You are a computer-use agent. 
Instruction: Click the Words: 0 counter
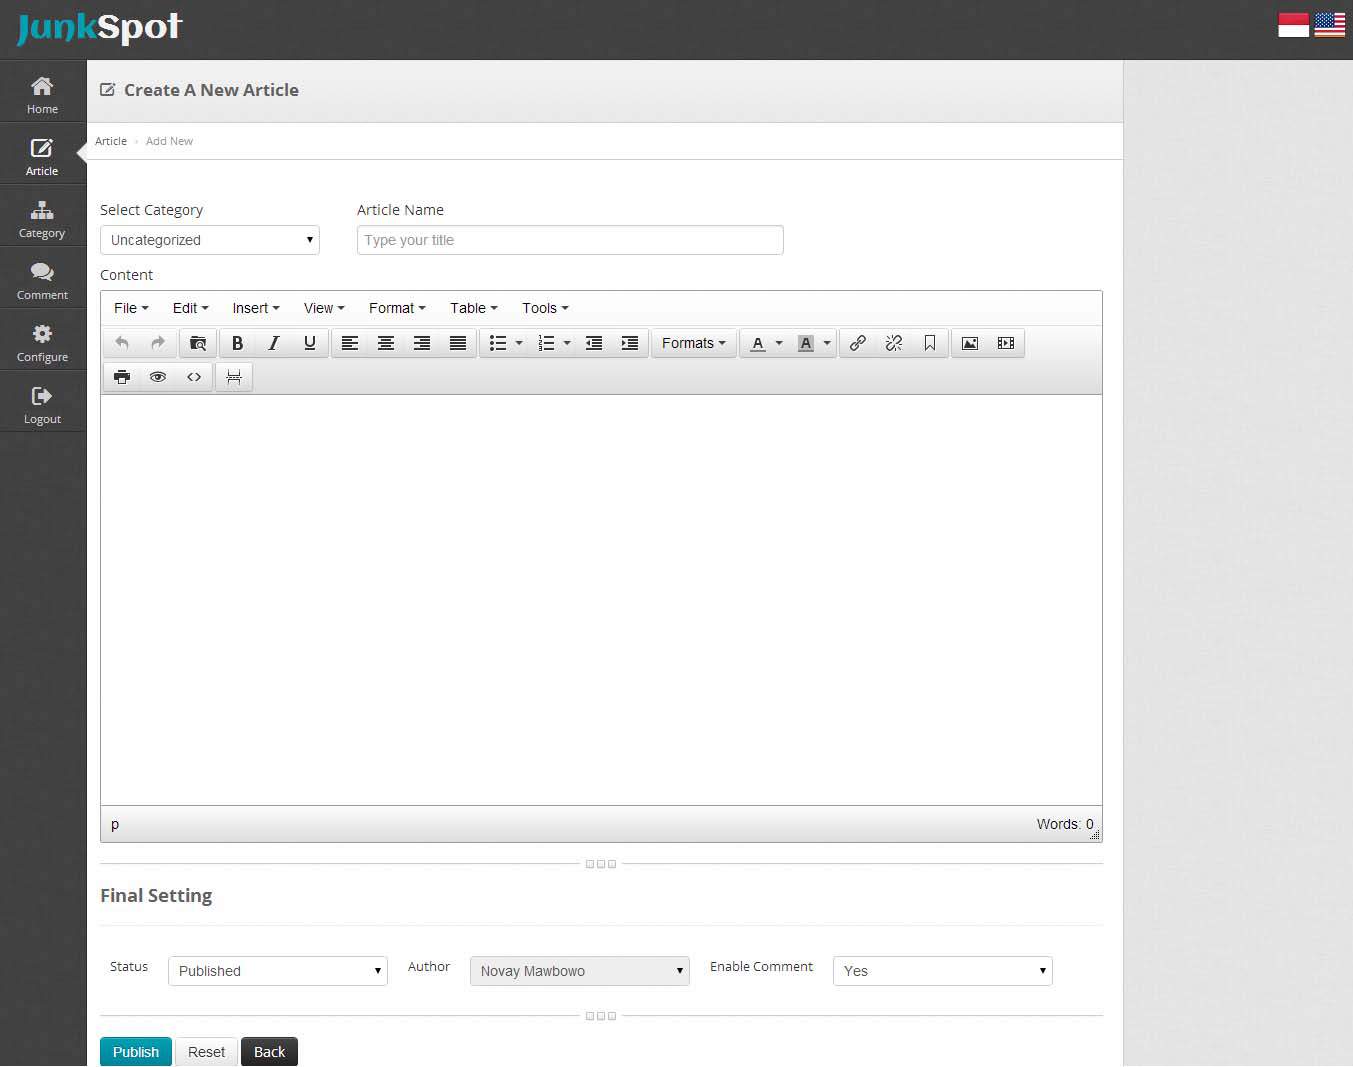[x=1065, y=824]
